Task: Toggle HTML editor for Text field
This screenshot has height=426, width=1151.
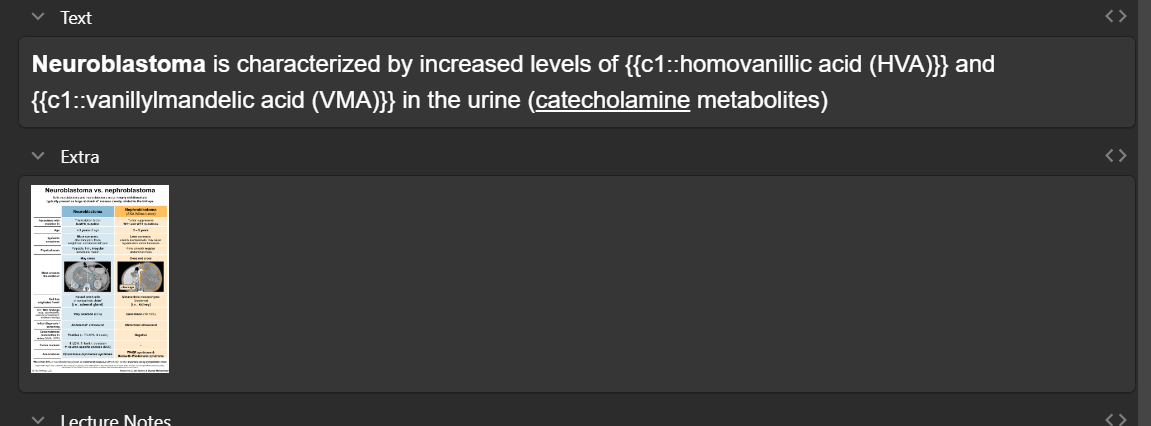Action: click(x=1116, y=16)
